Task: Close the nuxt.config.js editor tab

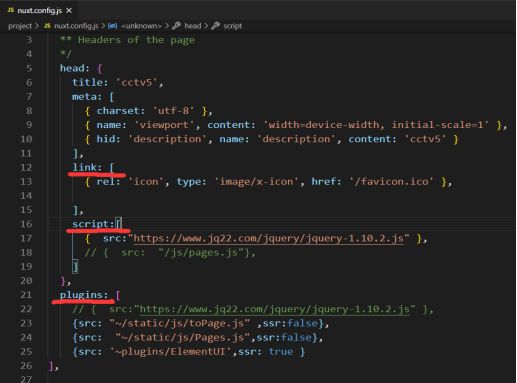Action: [69, 11]
